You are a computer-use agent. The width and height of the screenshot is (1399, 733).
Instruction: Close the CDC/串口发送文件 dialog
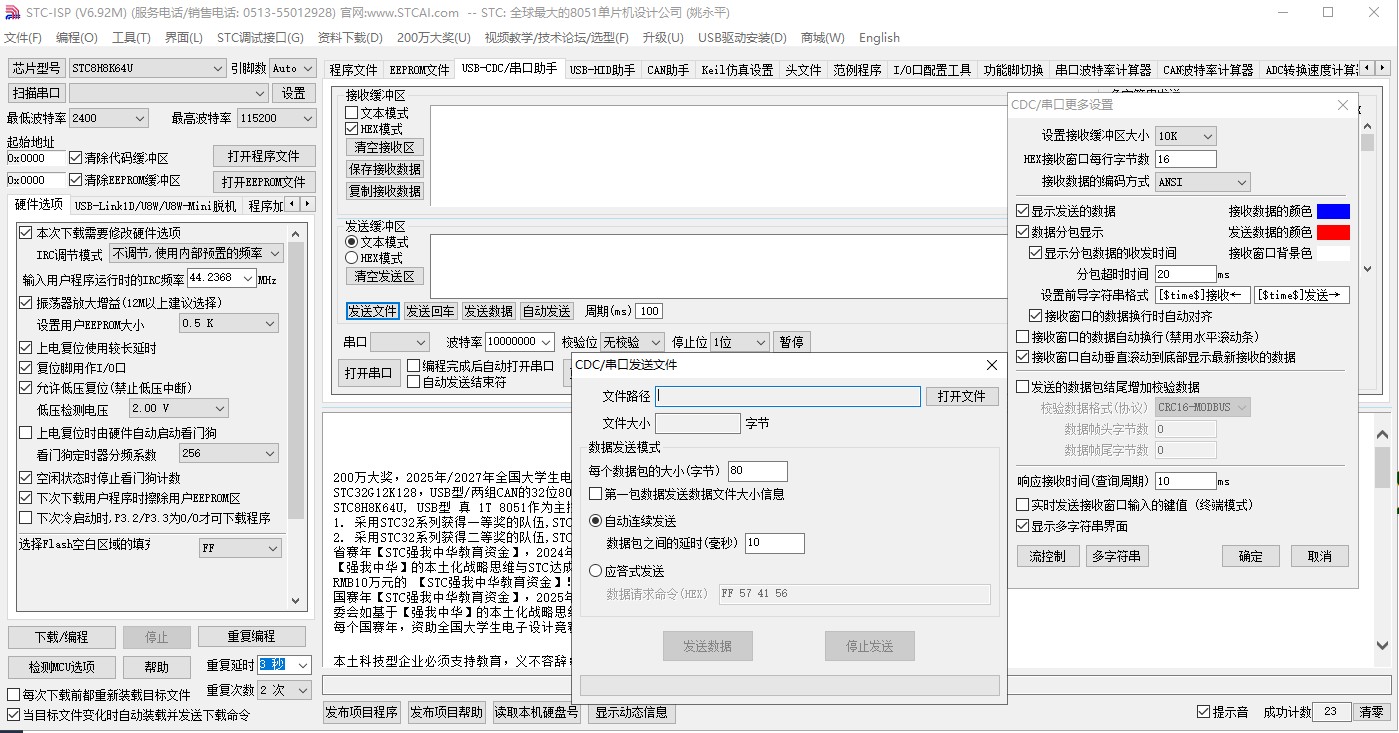tap(991, 366)
